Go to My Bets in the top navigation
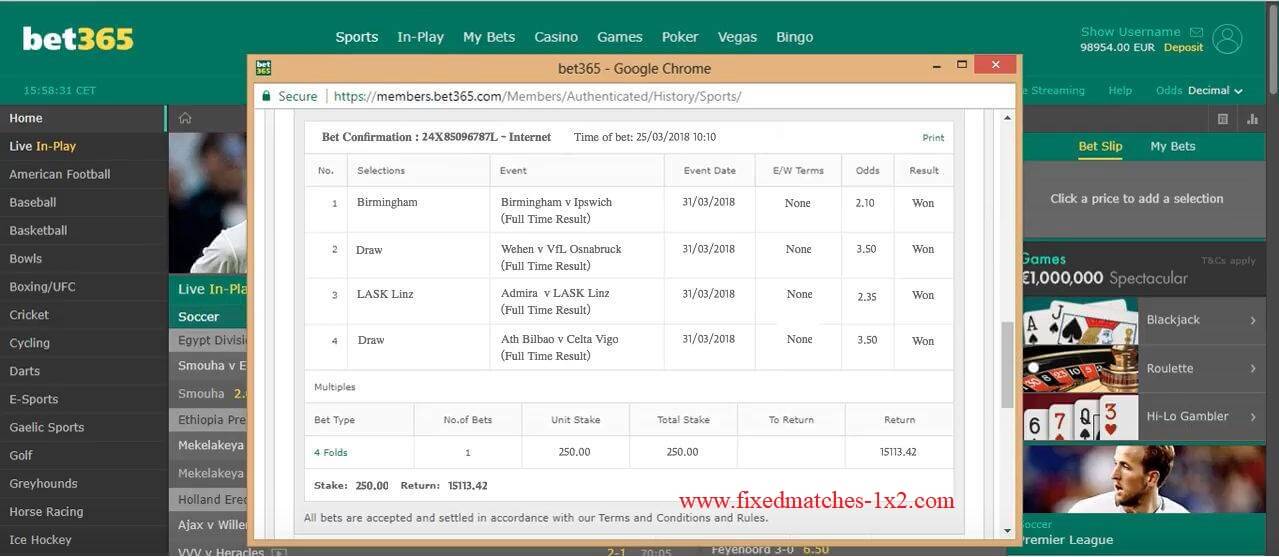 tap(489, 37)
